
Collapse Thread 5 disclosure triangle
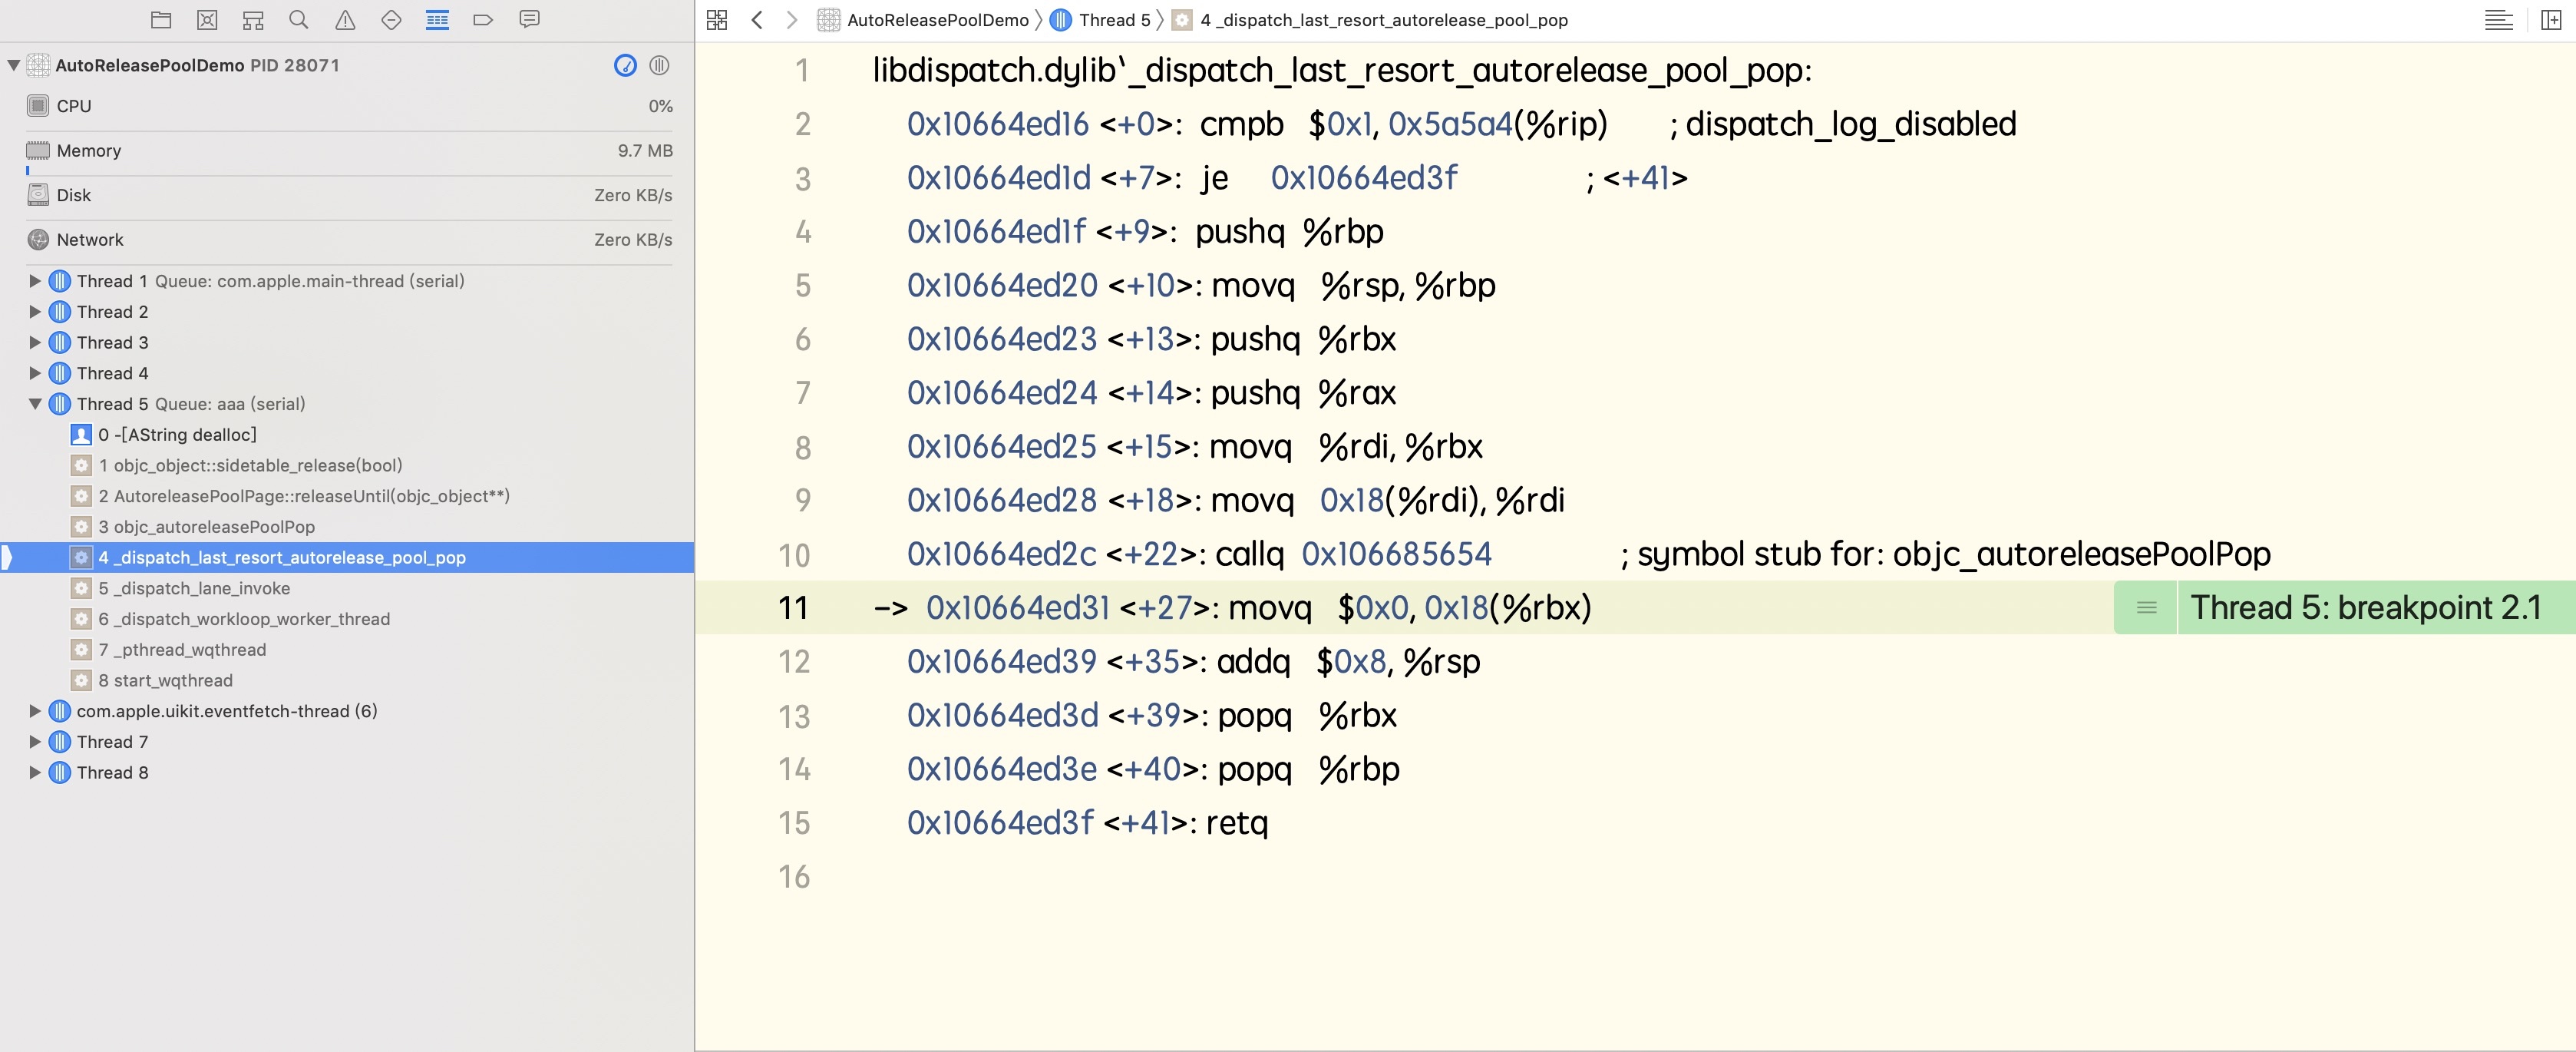[x=35, y=404]
